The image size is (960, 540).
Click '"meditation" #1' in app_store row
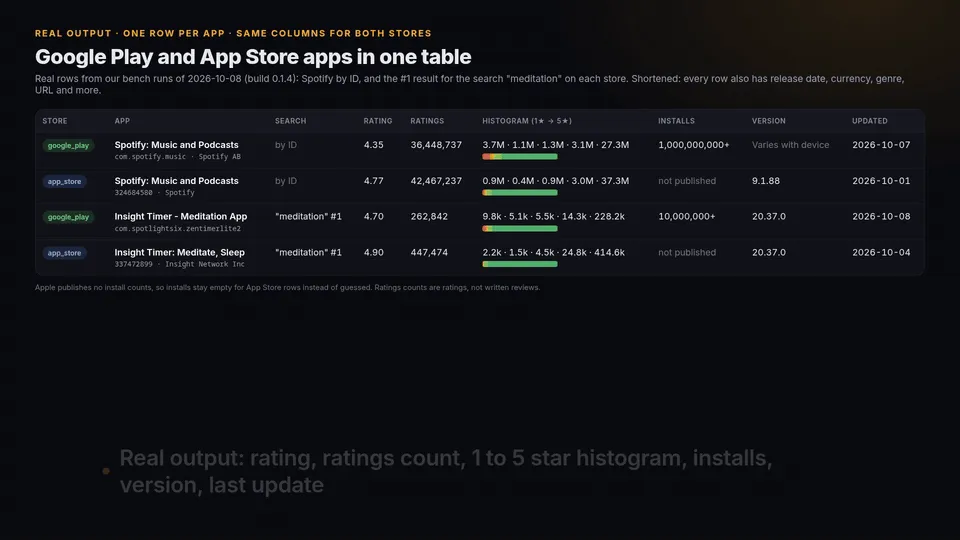308,252
